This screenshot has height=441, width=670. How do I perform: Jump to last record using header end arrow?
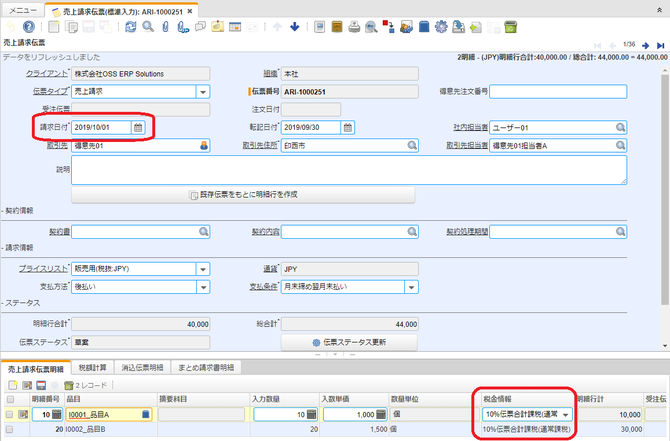[x=660, y=45]
